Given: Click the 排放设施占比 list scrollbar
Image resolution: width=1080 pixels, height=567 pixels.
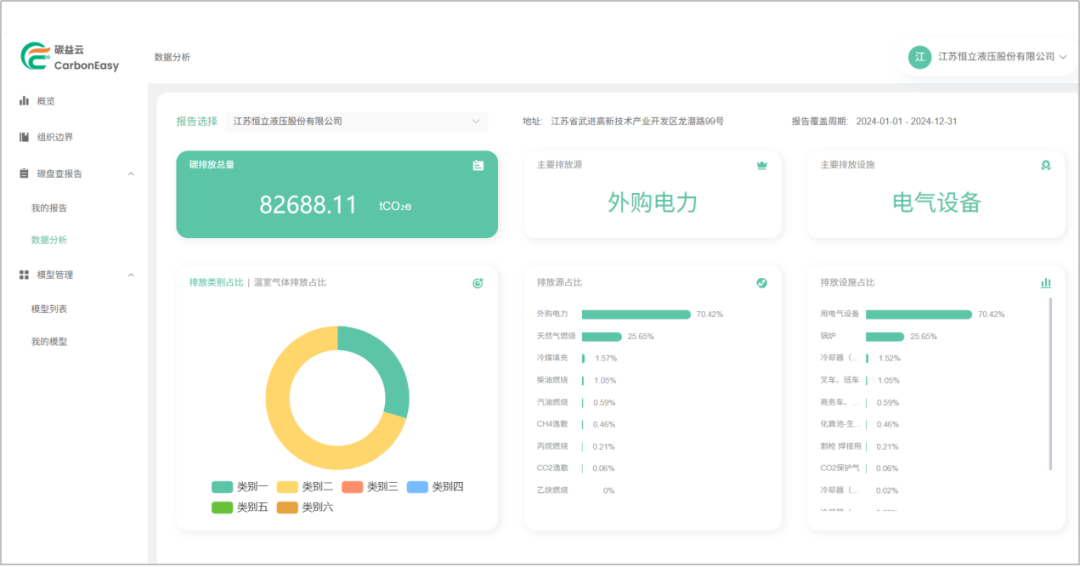Looking at the screenshot, I should pyautogui.click(x=1050, y=384).
